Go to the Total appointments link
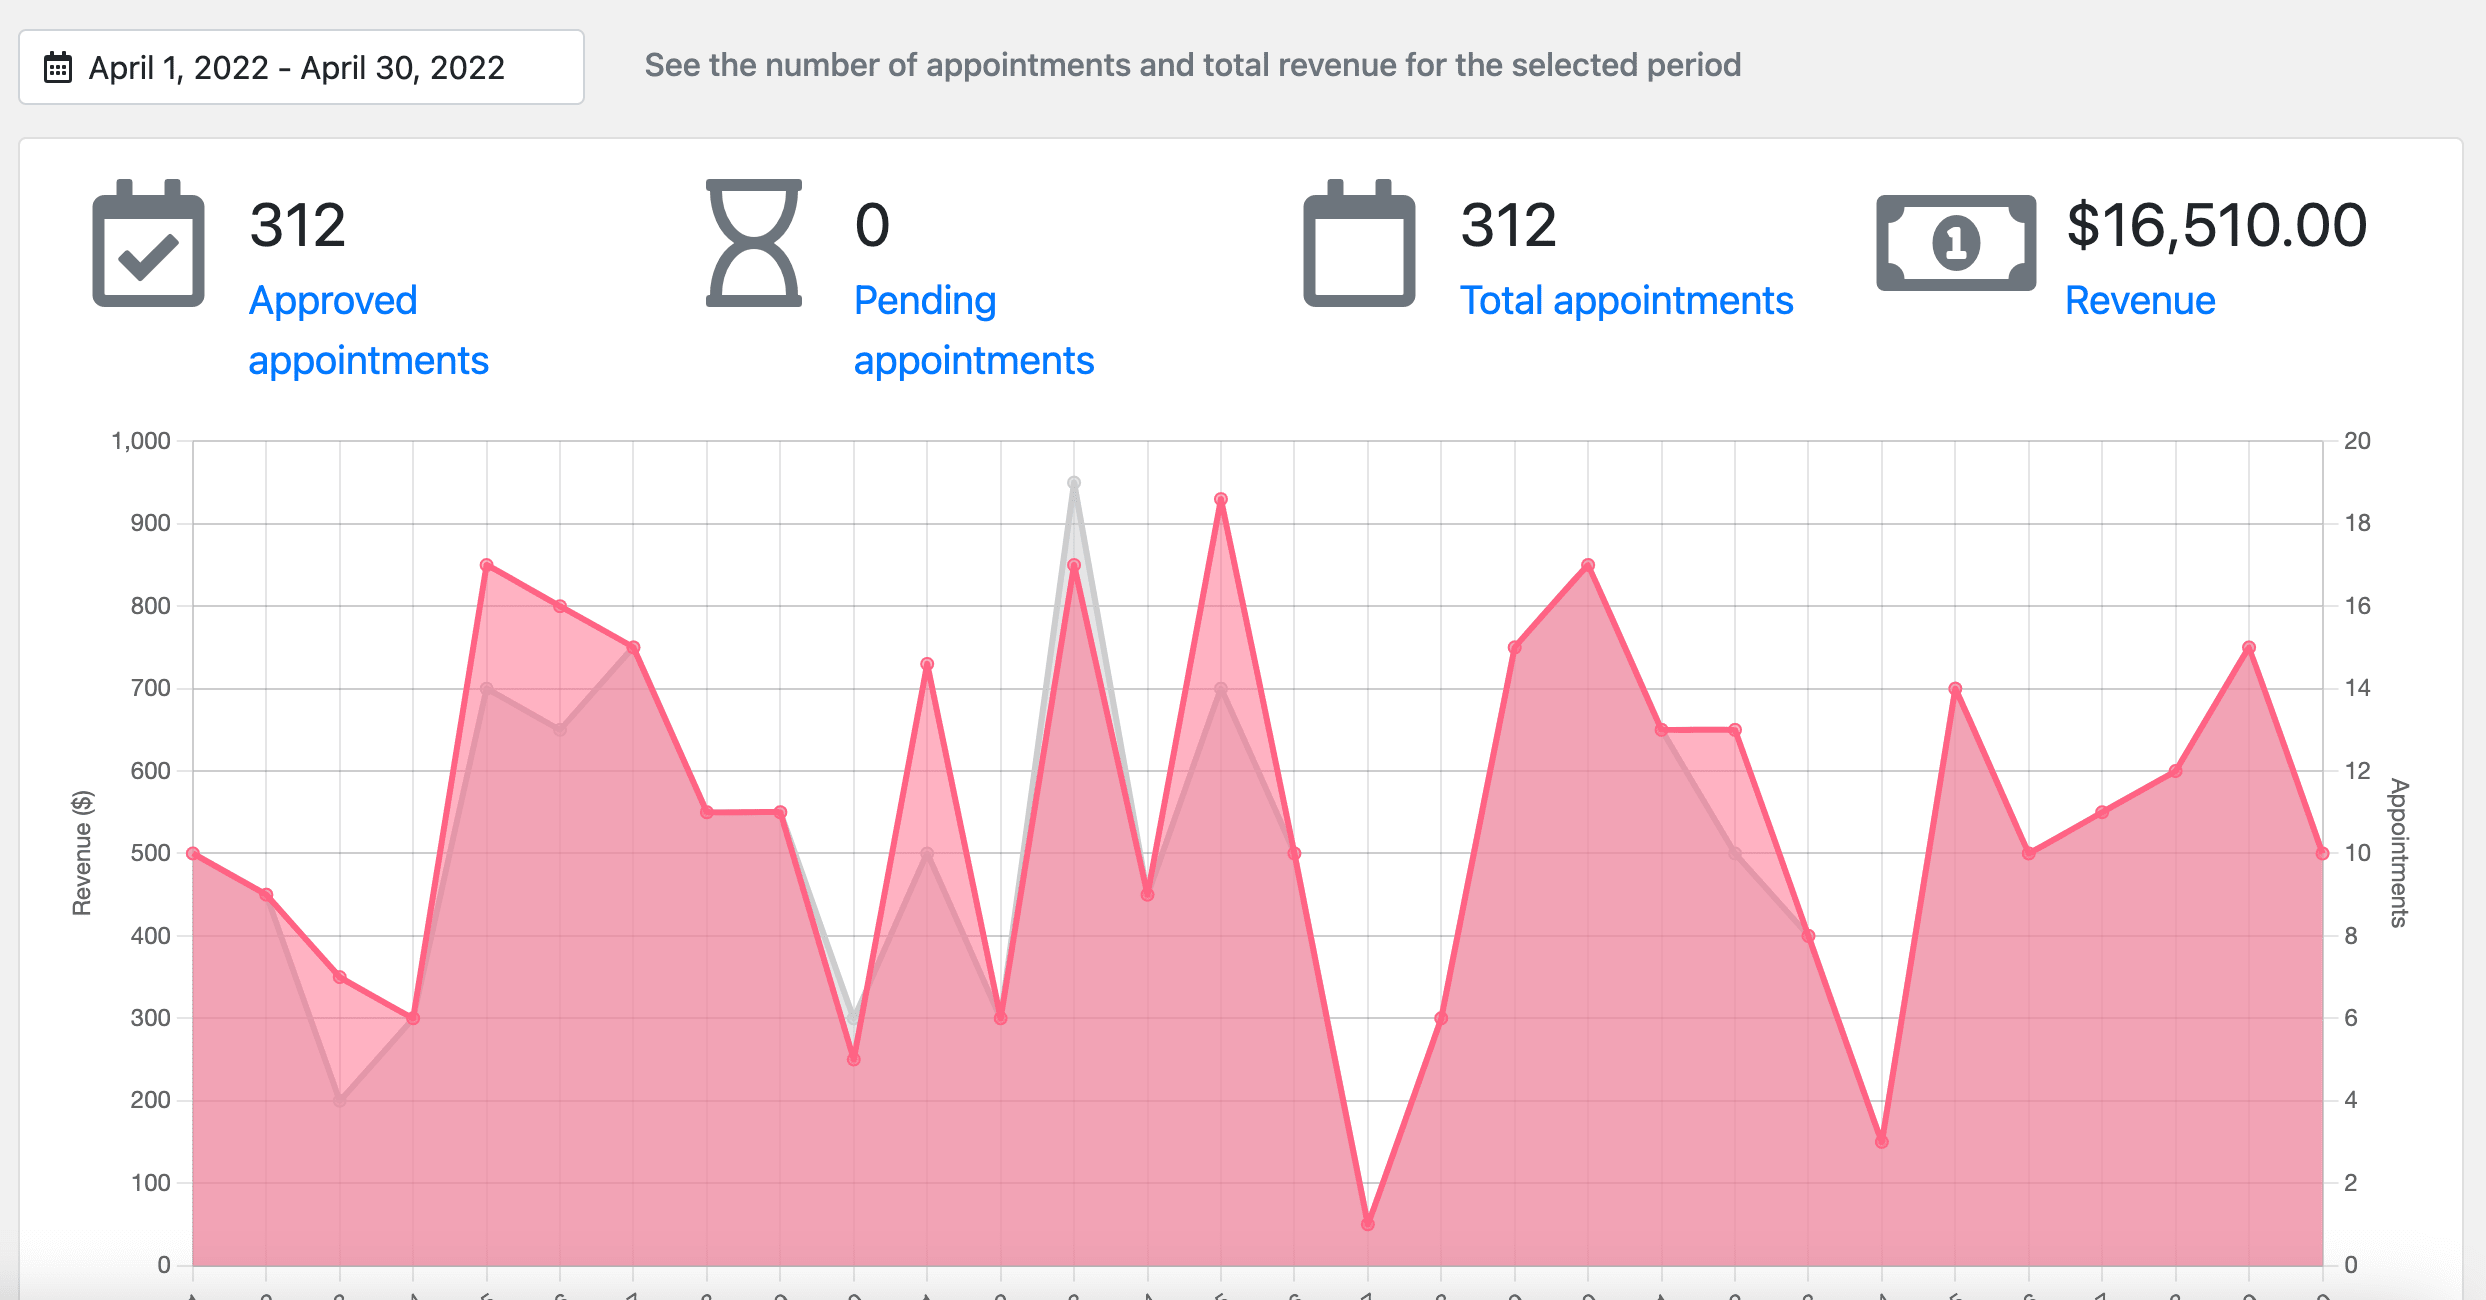This screenshot has height=1300, width=2486. 1626,300
